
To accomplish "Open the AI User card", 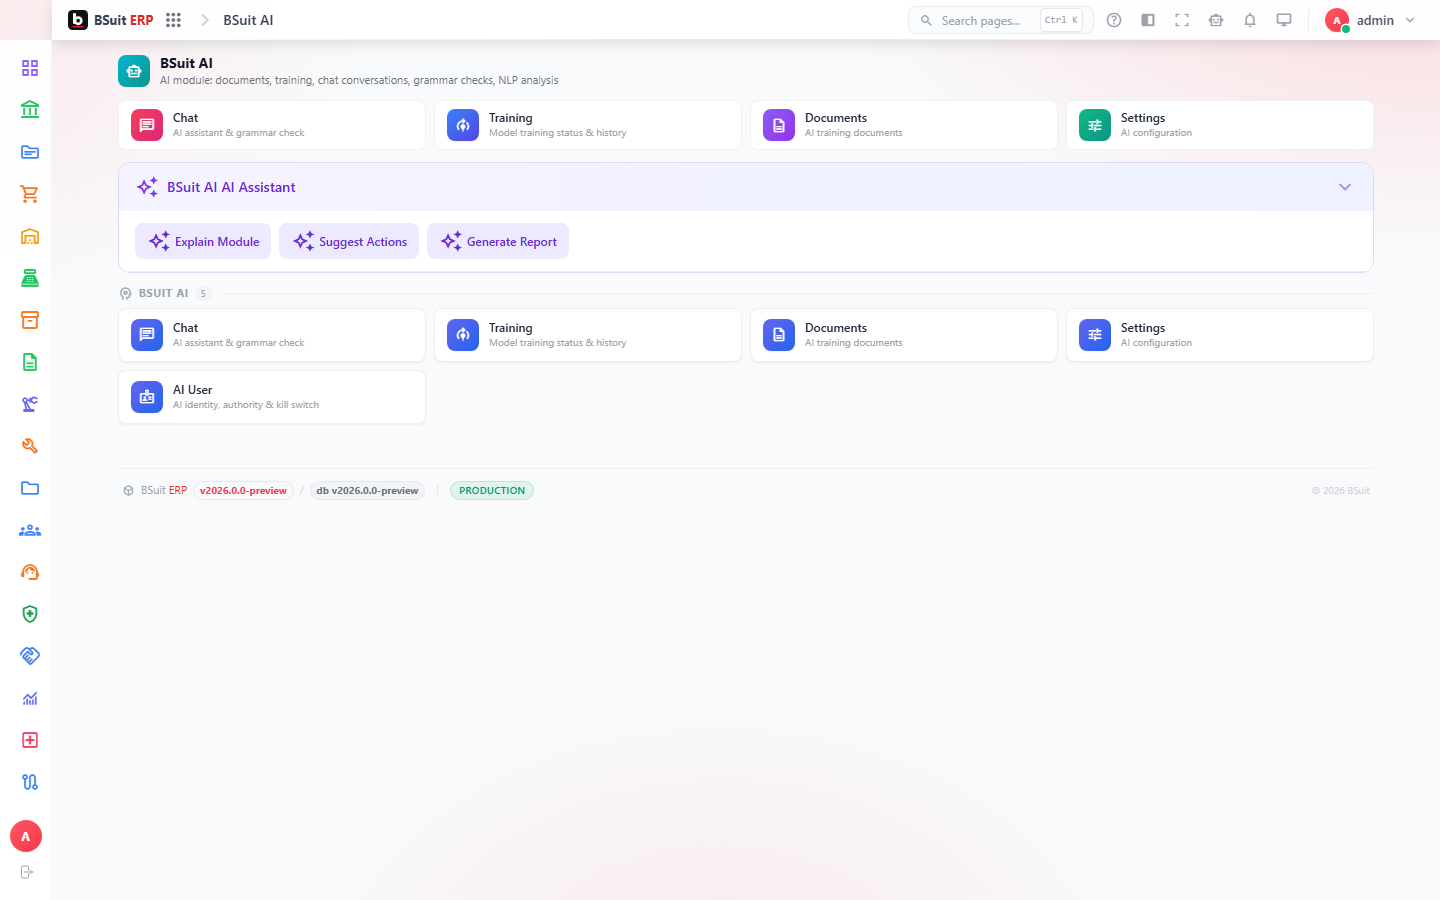I will 272,397.
